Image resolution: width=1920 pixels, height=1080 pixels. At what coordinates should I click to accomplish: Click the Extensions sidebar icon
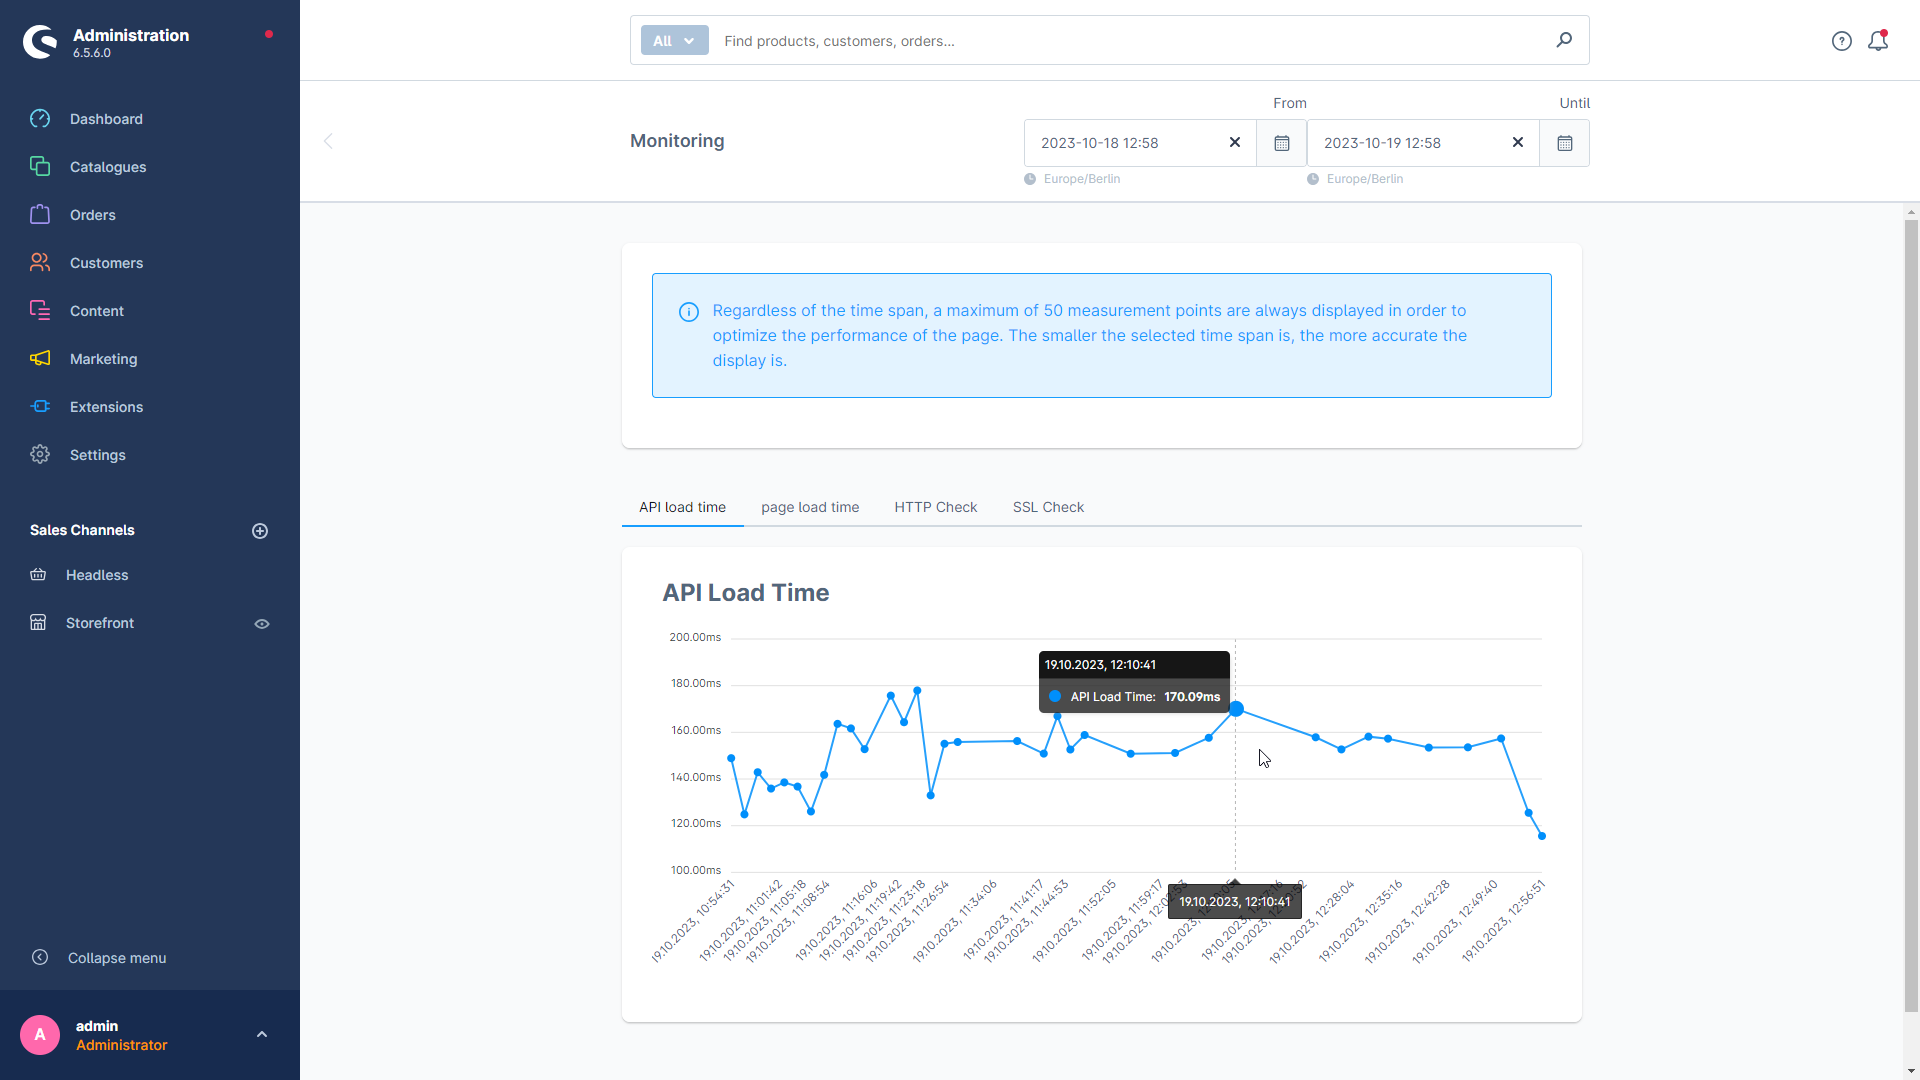tap(41, 406)
